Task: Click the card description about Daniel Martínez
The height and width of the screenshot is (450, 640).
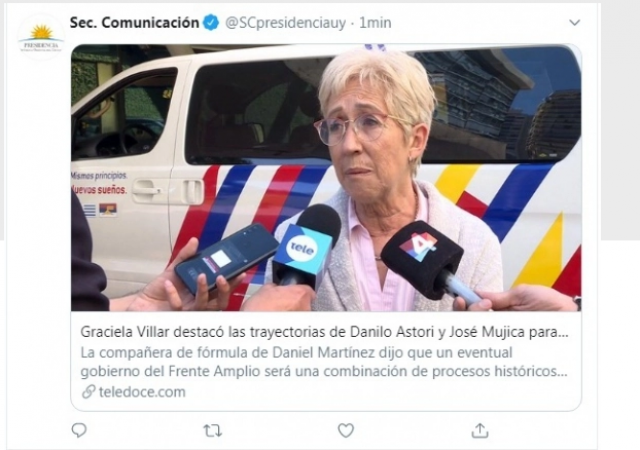Action: pos(324,362)
